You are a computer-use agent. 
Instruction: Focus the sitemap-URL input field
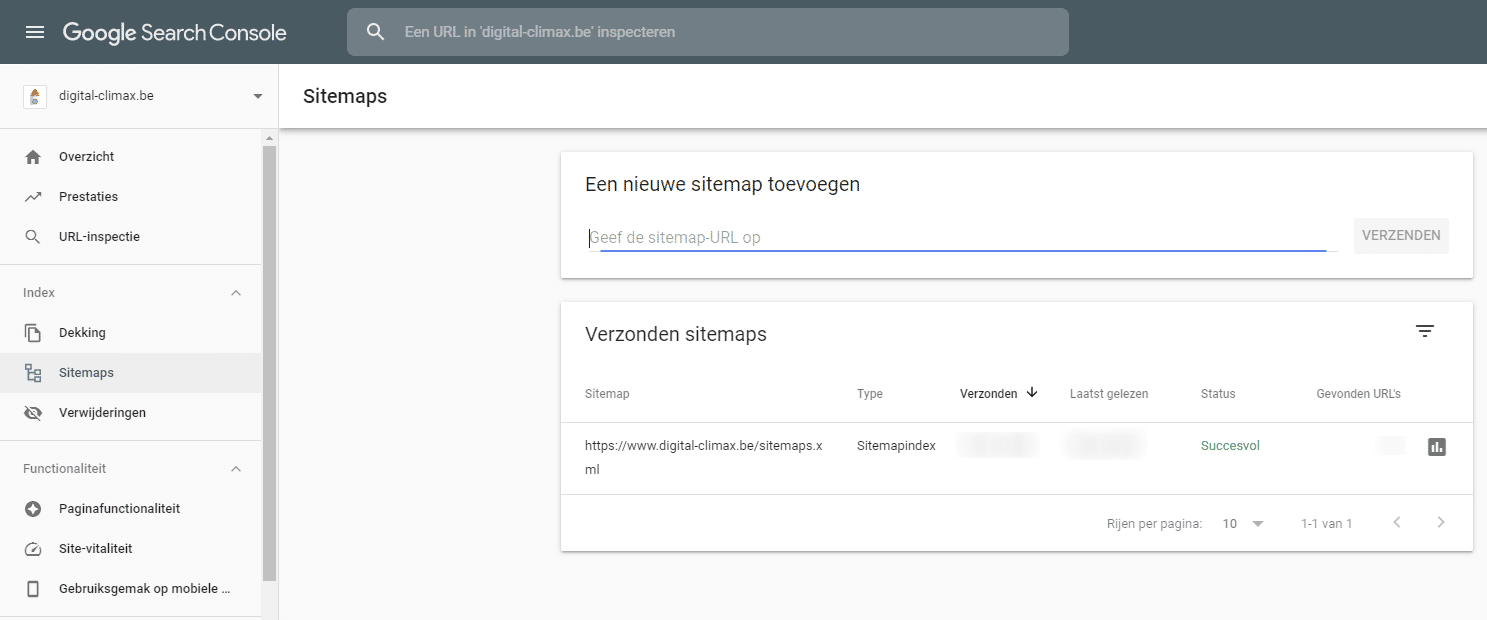(x=961, y=237)
